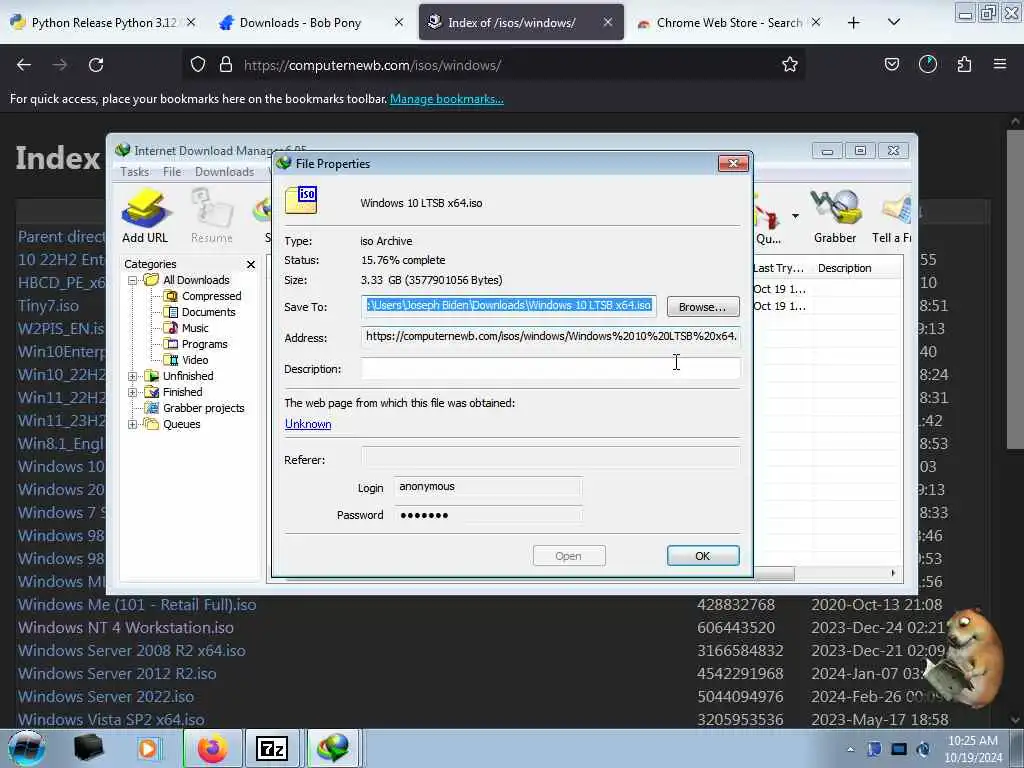Open the list all tabs dropdown

894,22
